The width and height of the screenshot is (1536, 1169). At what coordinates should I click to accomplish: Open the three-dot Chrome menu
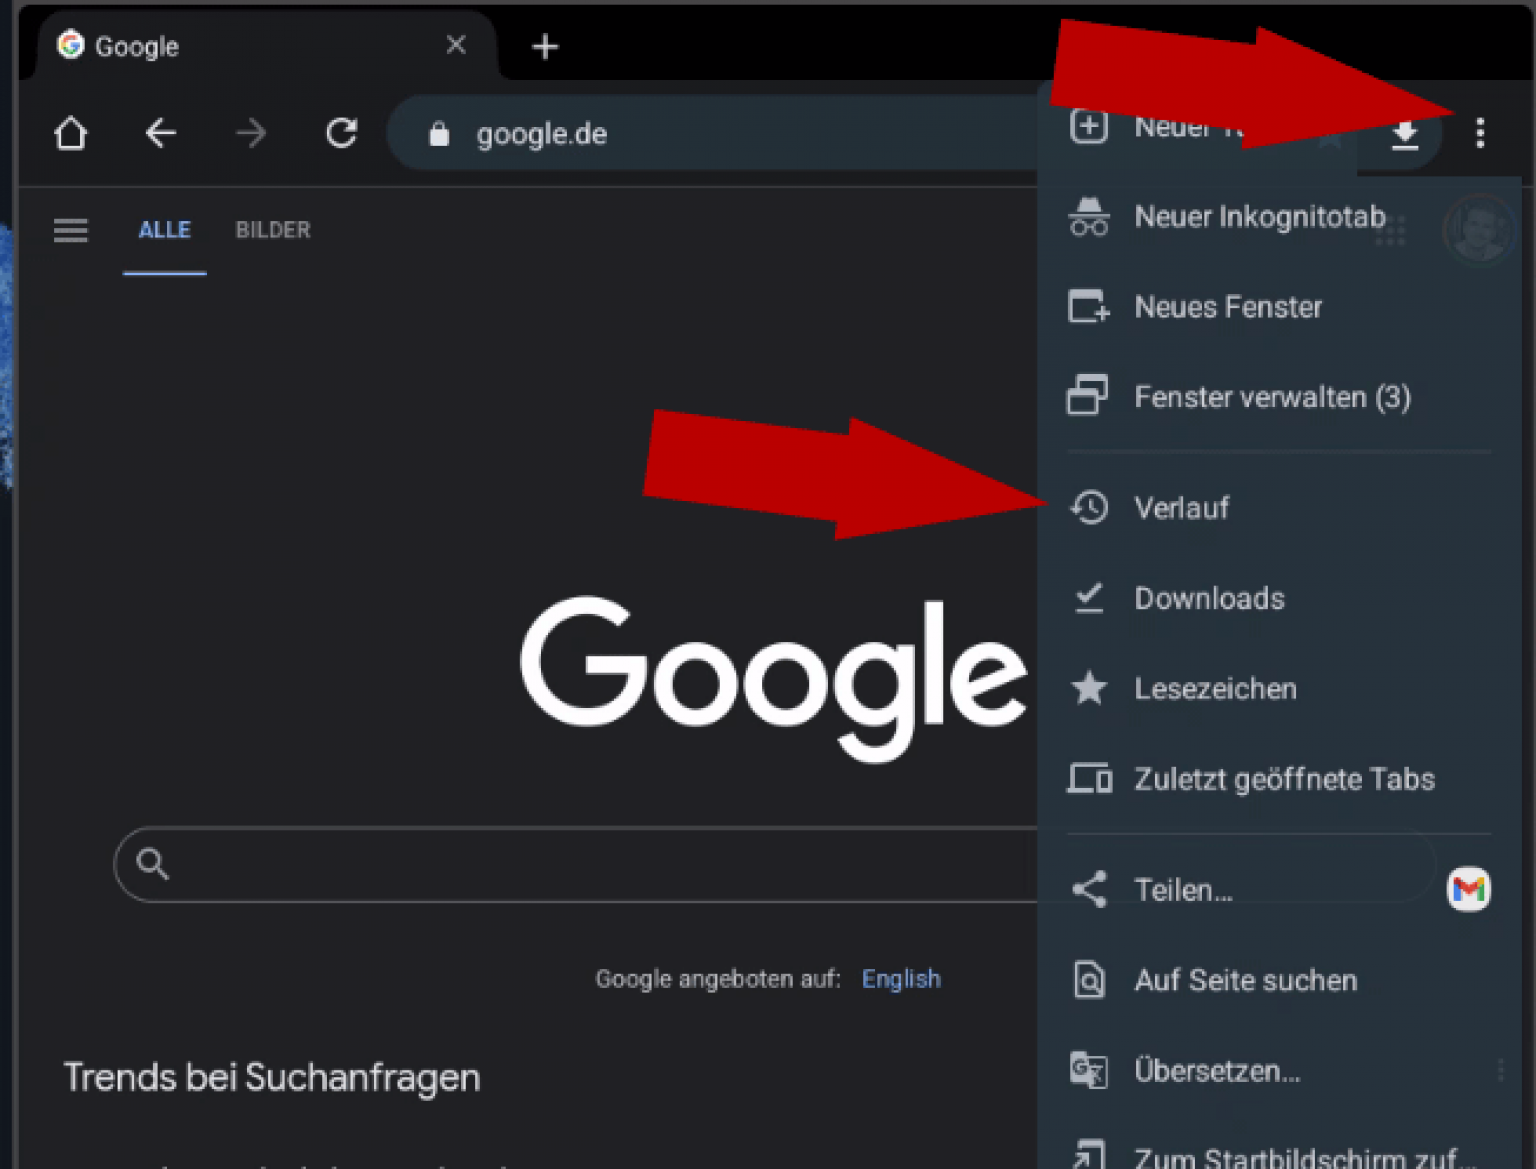point(1480,133)
